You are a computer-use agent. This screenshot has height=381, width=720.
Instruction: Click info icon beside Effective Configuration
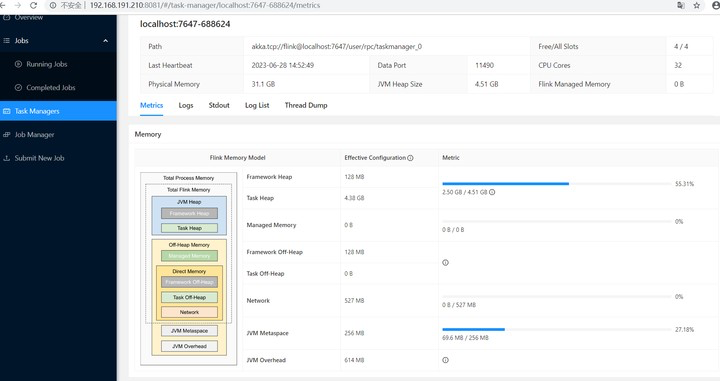coord(410,158)
